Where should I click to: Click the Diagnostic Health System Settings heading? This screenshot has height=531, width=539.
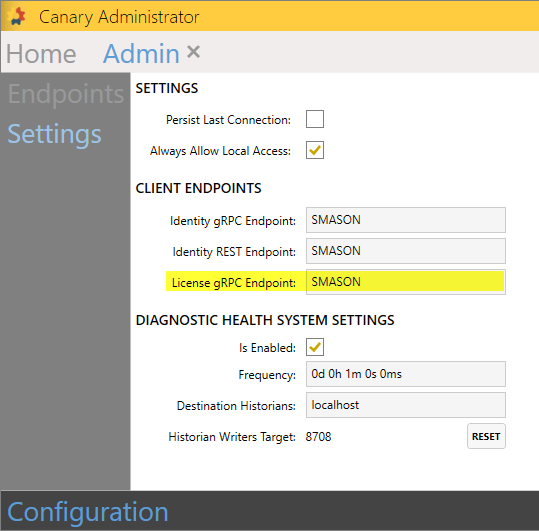pos(265,320)
